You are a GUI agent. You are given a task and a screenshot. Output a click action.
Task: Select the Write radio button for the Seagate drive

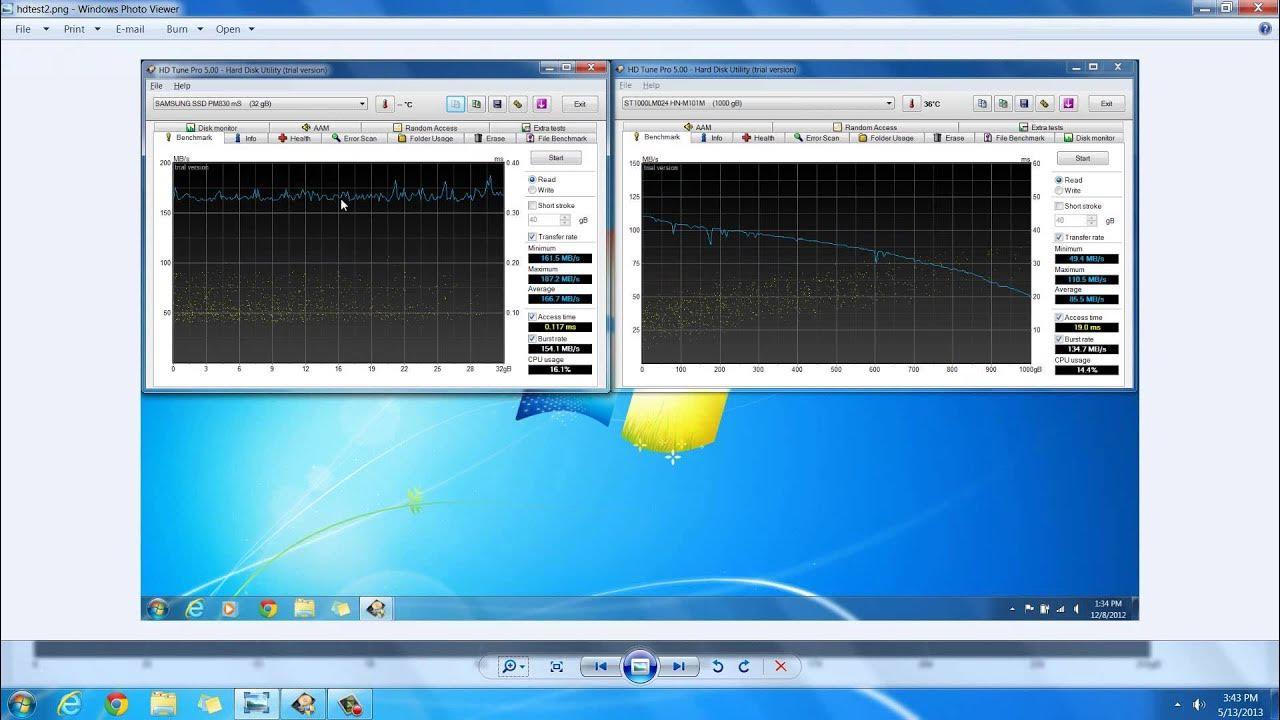(x=1058, y=190)
